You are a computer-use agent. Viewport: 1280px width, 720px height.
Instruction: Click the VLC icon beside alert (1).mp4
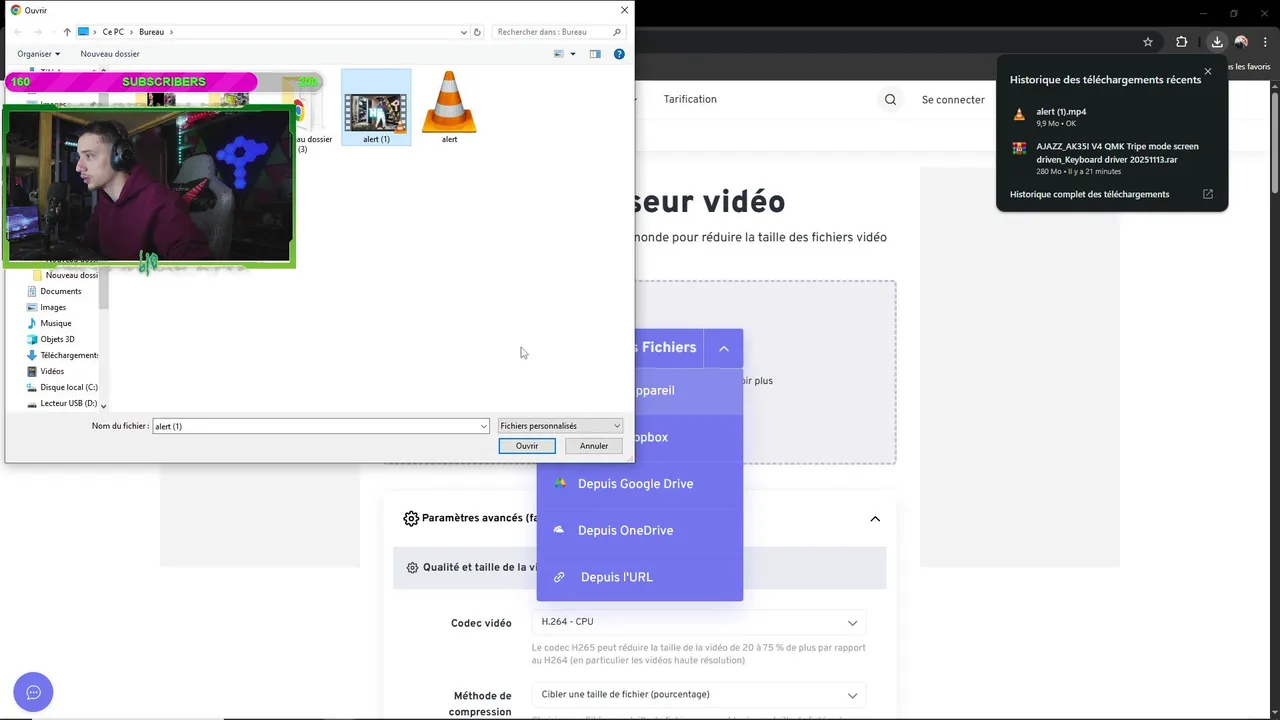click(1019, 114)
